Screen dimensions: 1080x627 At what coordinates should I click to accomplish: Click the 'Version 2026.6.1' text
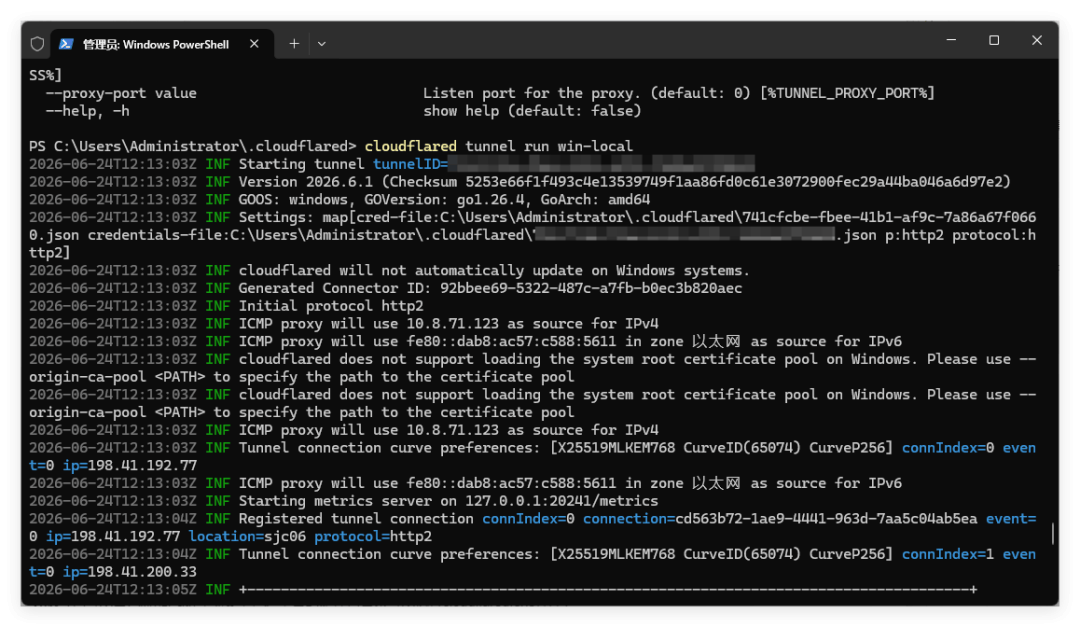pyautogui.click(x=305, y=182)
